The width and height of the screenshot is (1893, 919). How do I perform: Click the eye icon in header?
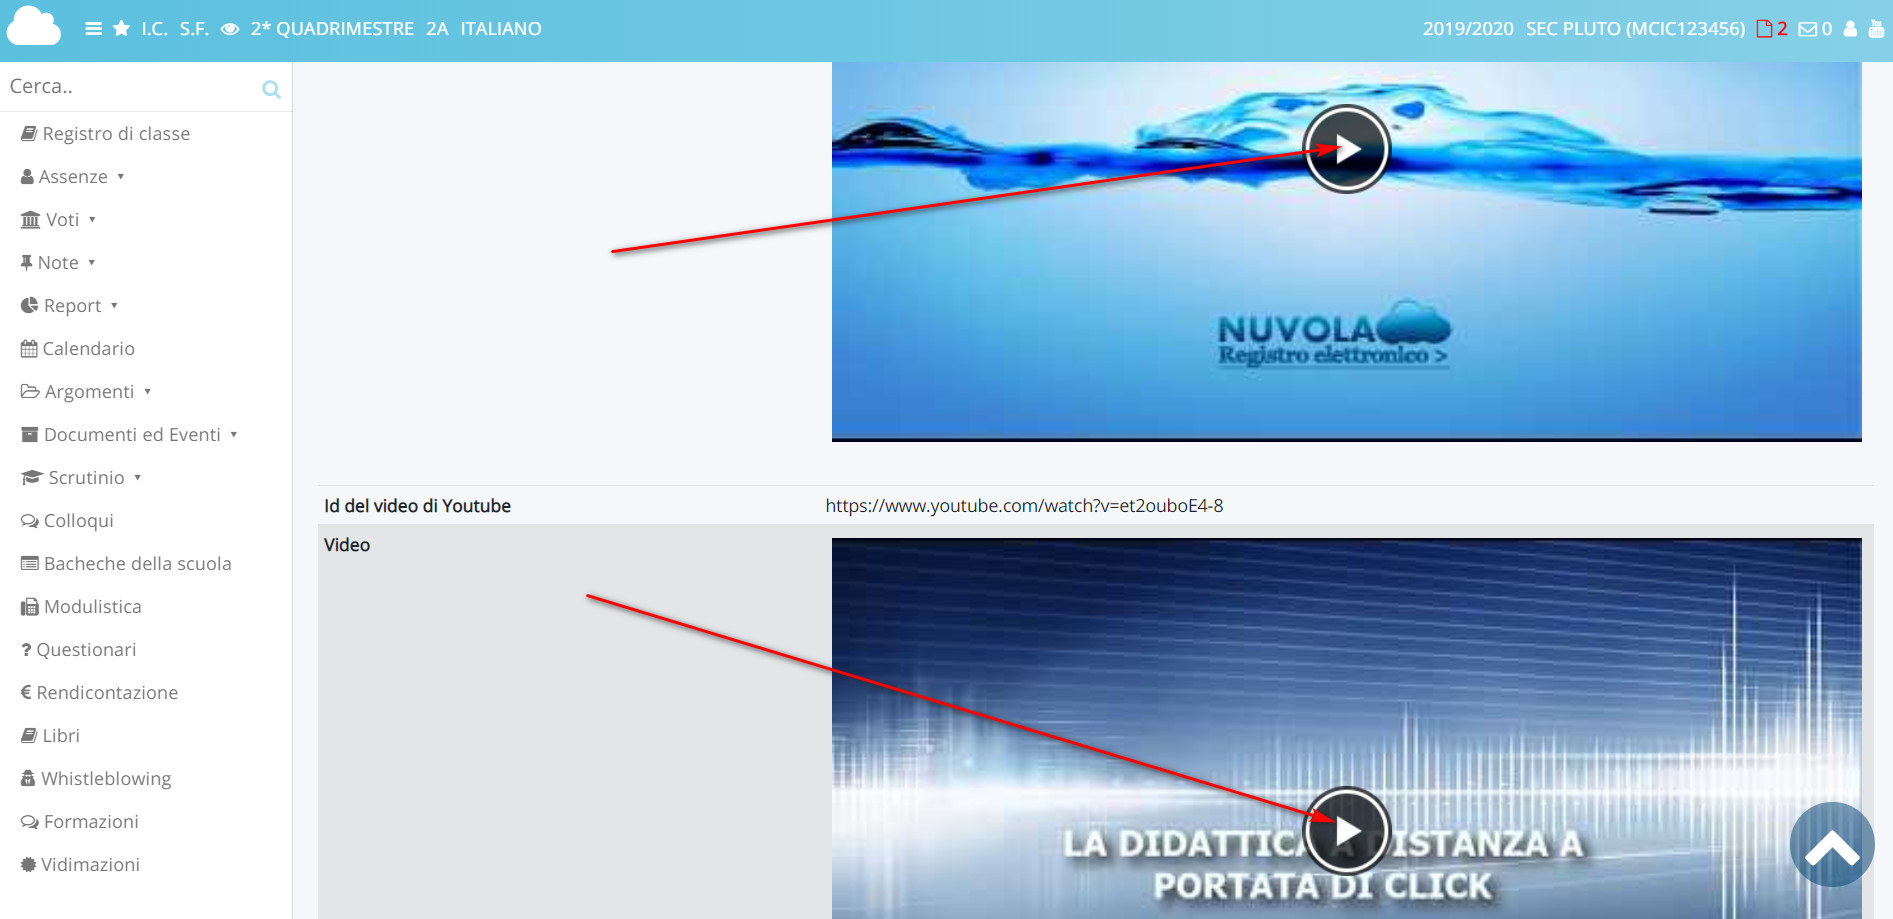tap(230, 29)
